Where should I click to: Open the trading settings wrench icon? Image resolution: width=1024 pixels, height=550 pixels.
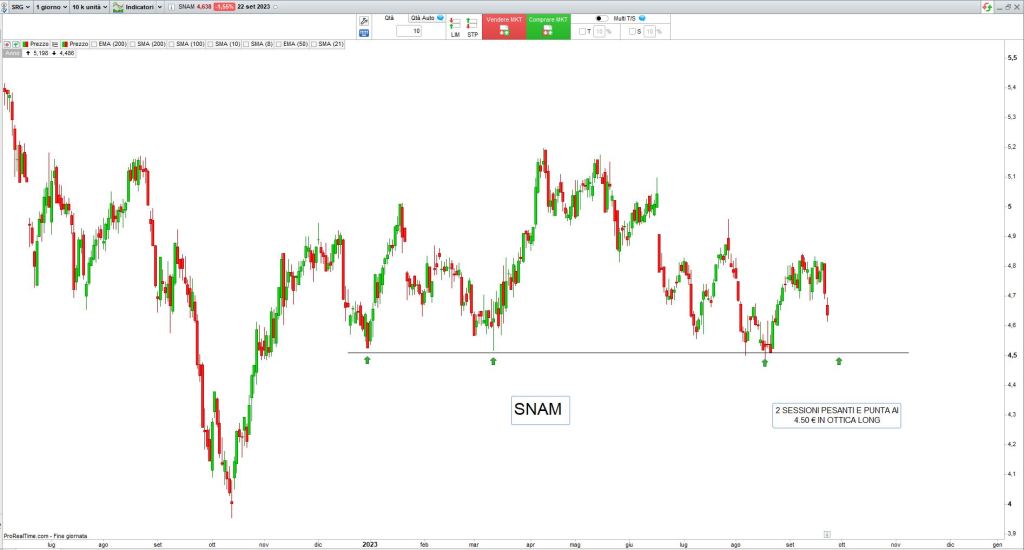pos(364,21)
